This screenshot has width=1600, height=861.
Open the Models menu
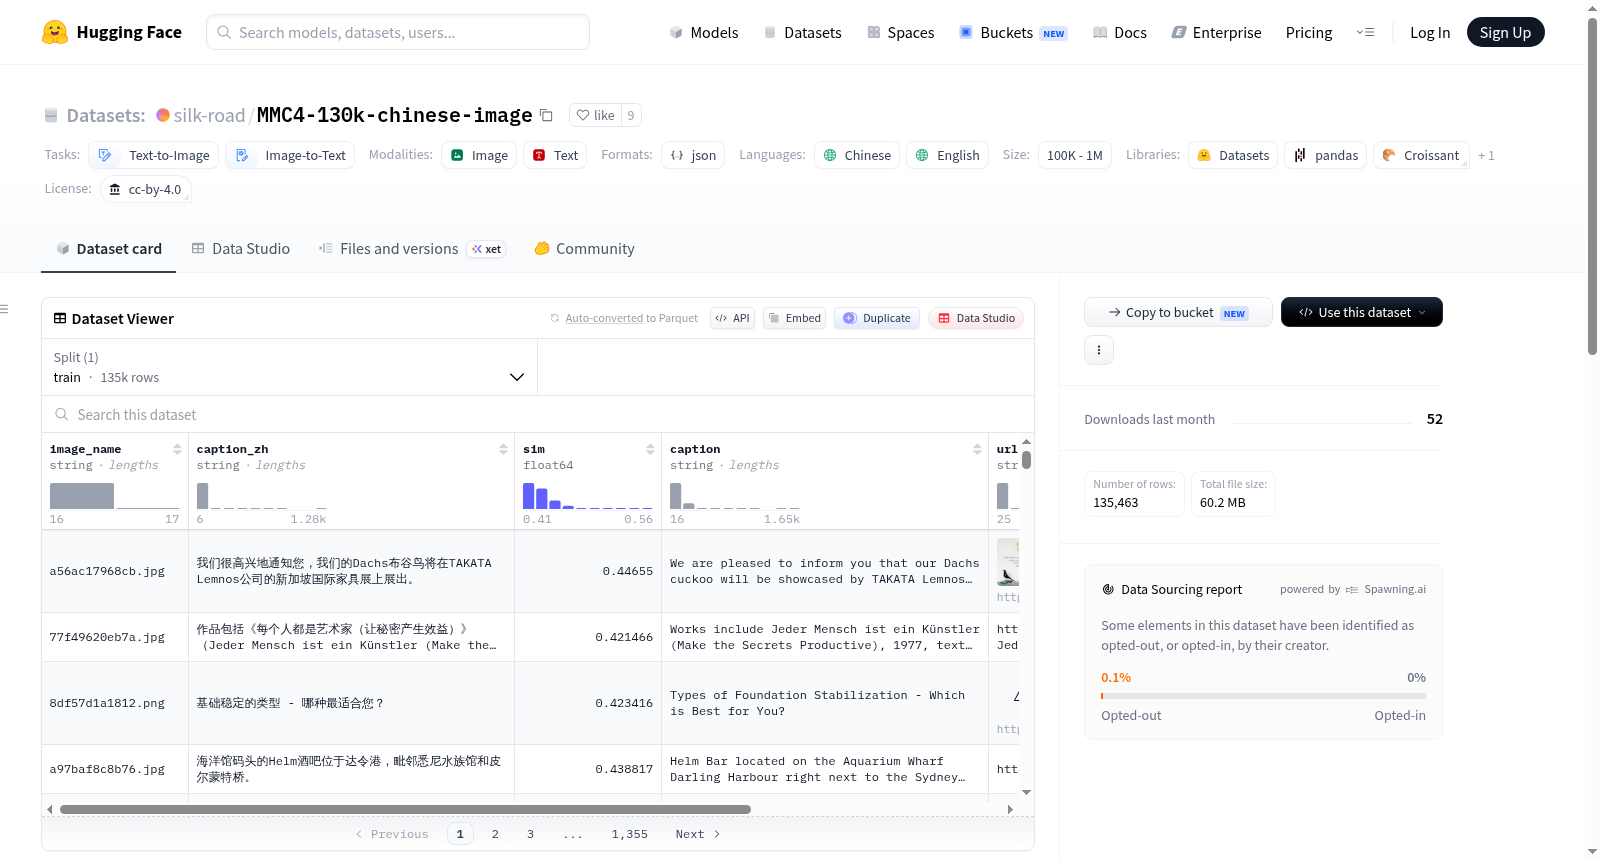point(704,32)
